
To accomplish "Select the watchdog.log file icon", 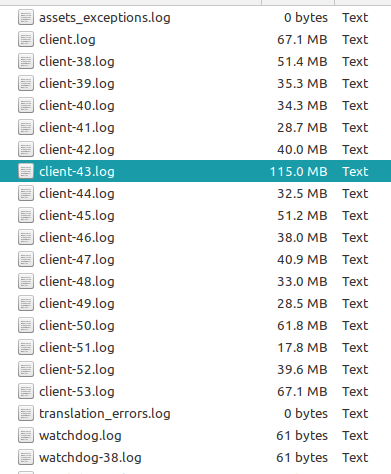I will coord(26,435).
